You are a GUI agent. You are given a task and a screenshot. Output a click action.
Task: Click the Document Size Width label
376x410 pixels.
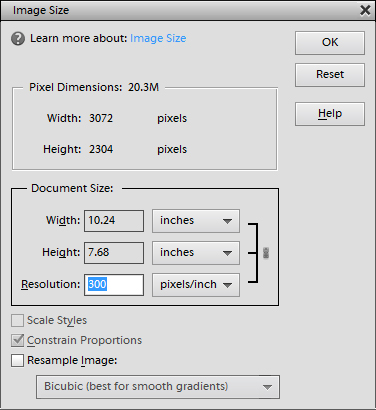(x=63, y=220)
